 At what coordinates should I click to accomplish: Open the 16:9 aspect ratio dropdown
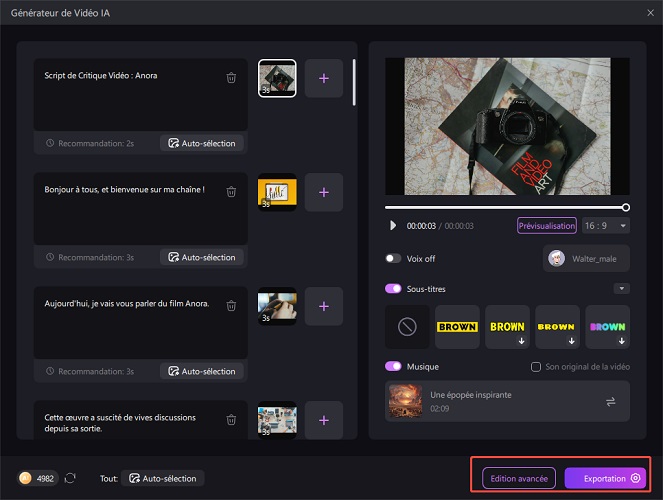click(x=605, y=226)
